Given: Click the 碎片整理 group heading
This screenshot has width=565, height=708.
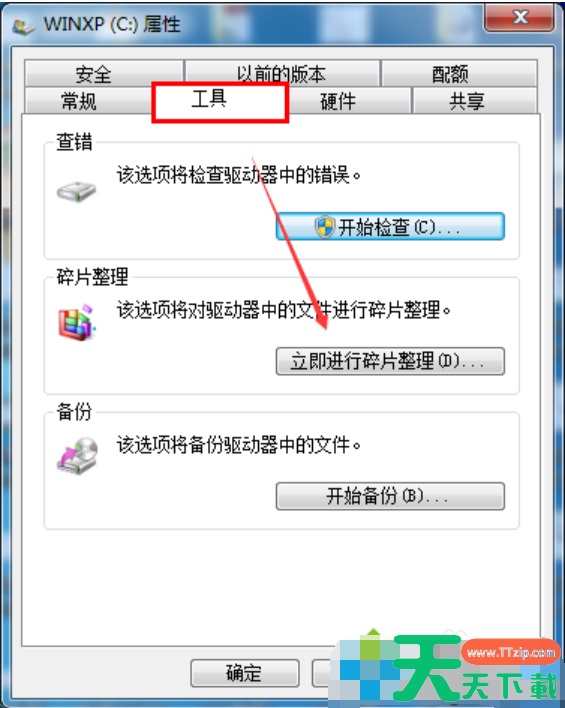Looking at the screenshot, I should pos(93,277).
